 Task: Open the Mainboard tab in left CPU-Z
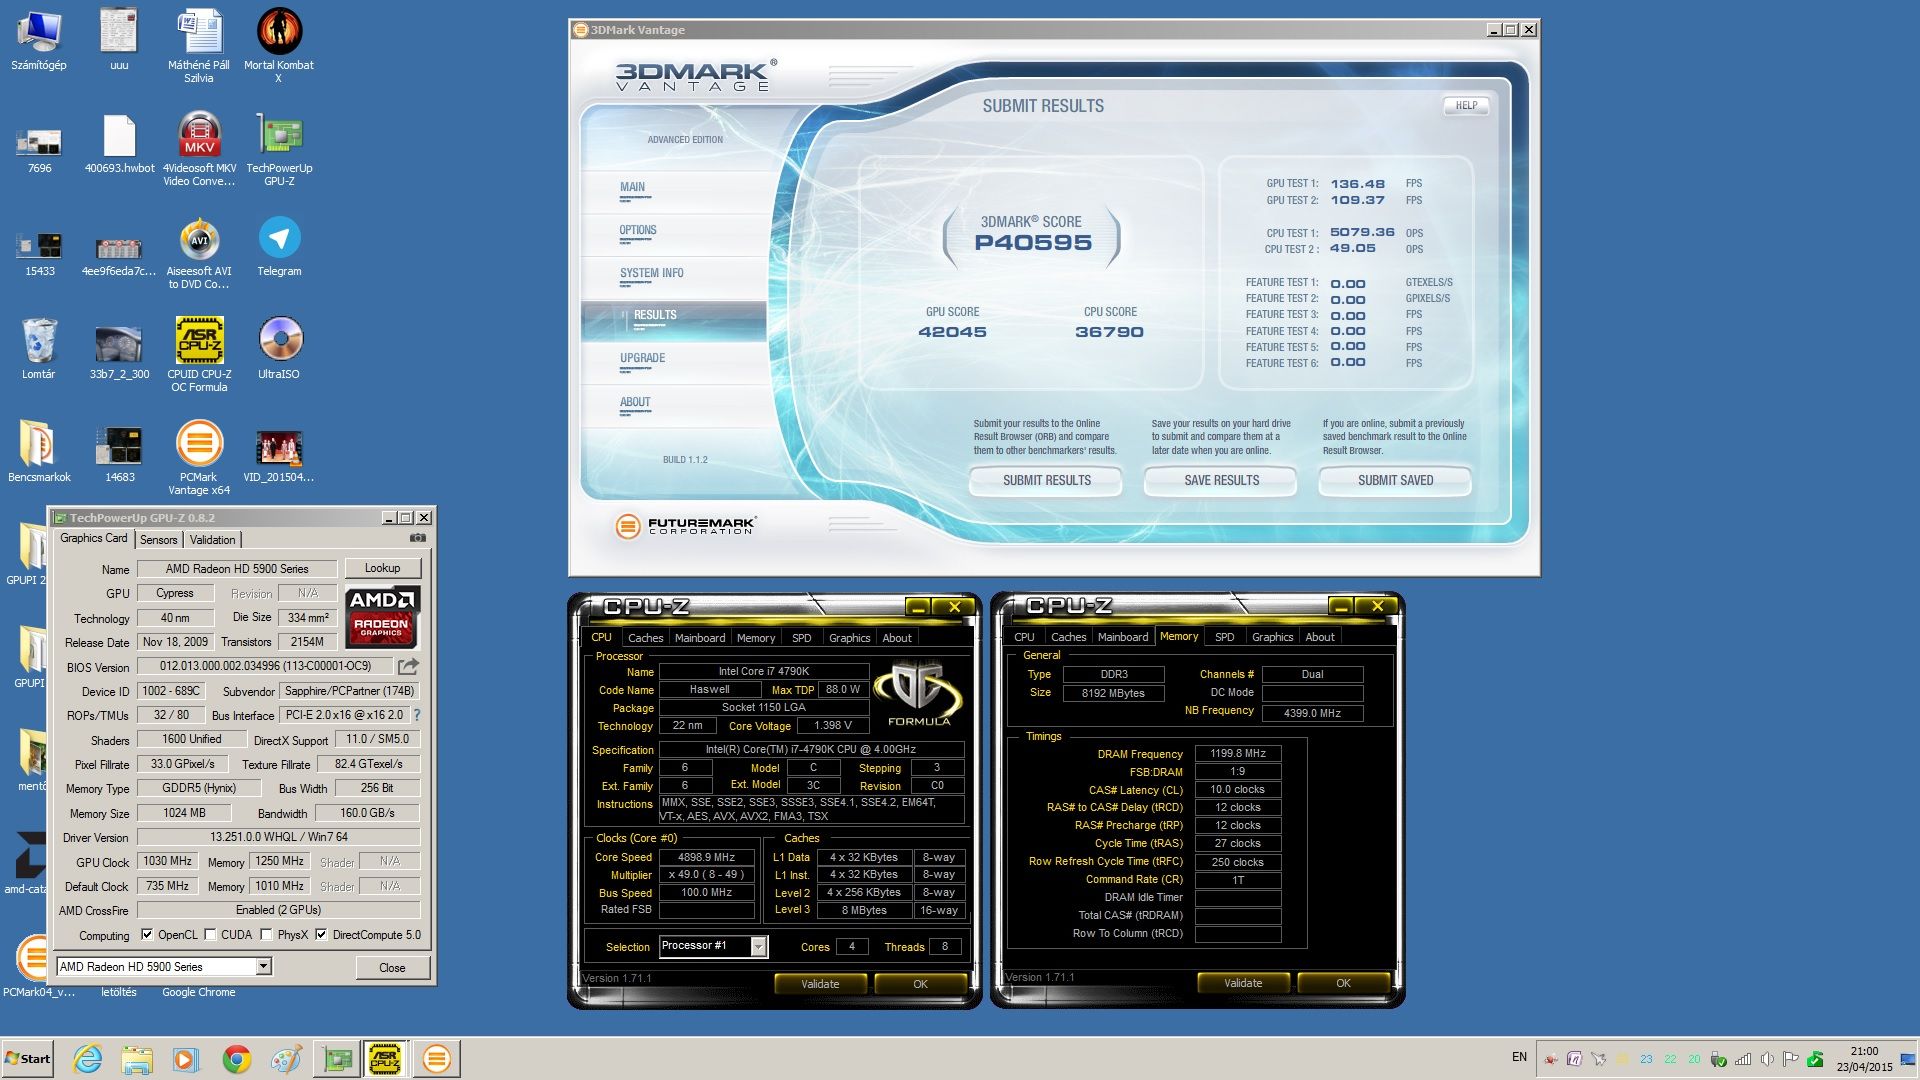(699, 638)
